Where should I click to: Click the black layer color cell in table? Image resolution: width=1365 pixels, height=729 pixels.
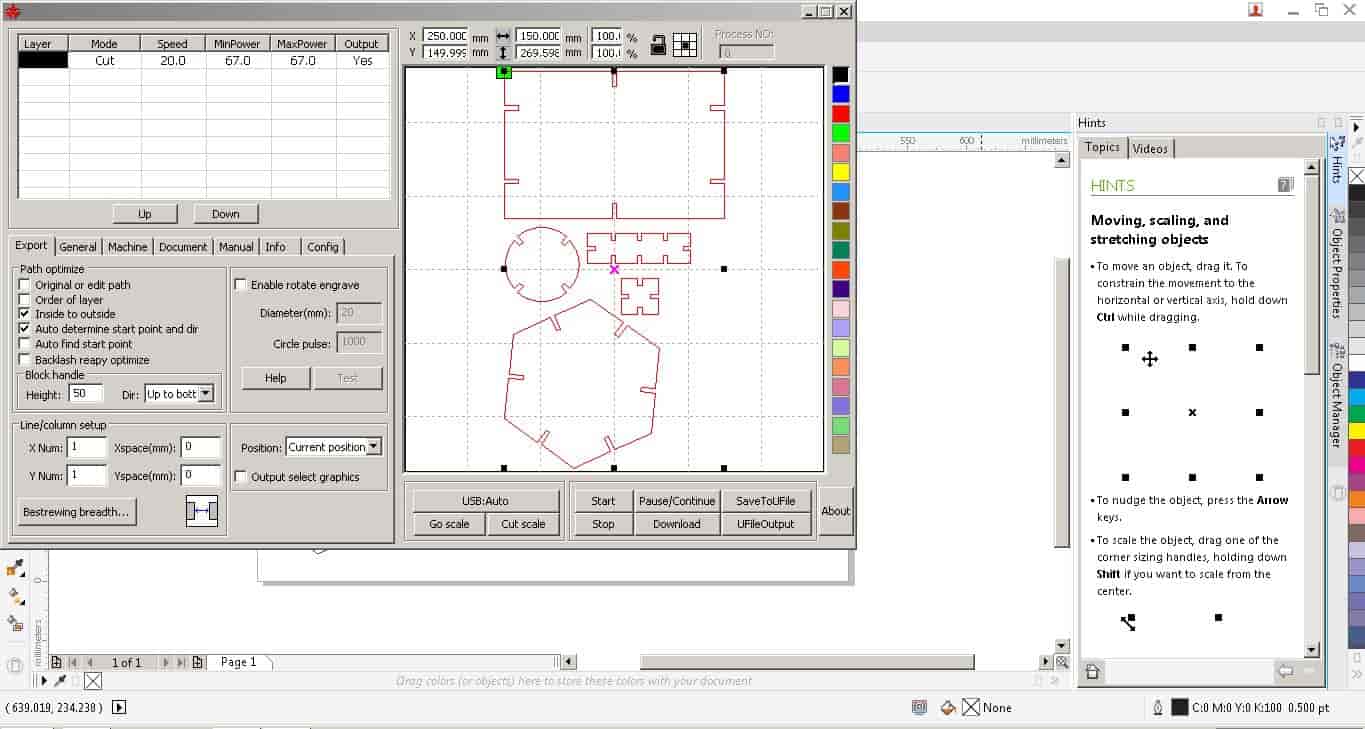click(x=43, y=61)
